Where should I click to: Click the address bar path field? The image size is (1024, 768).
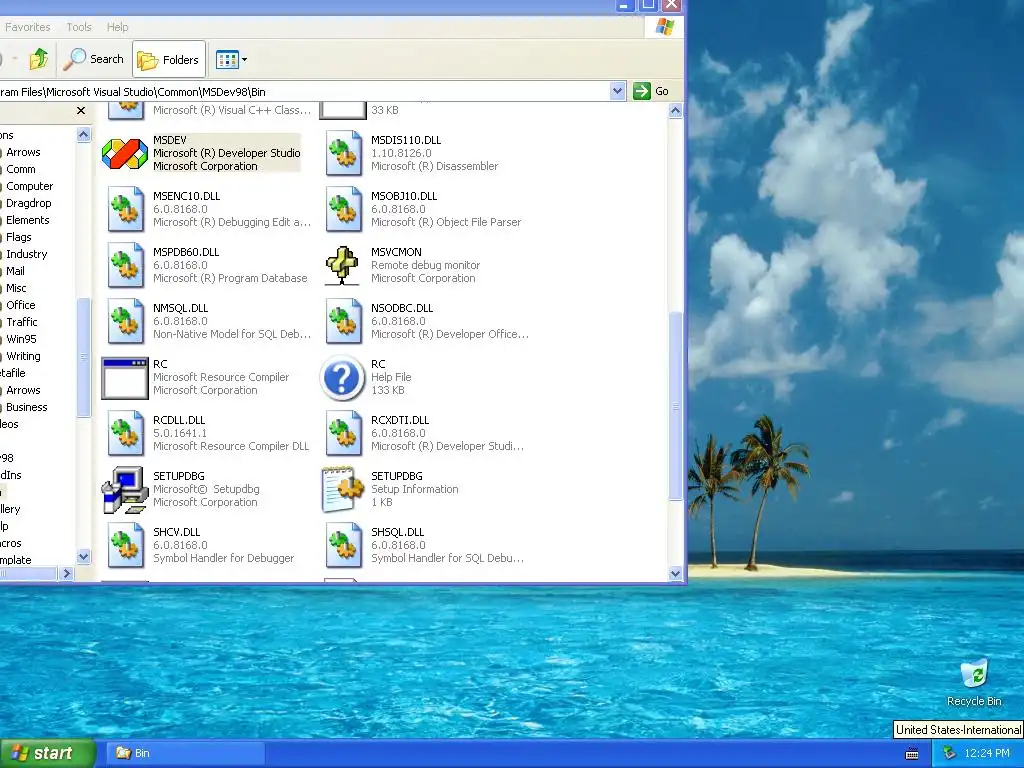pos(304,91)
